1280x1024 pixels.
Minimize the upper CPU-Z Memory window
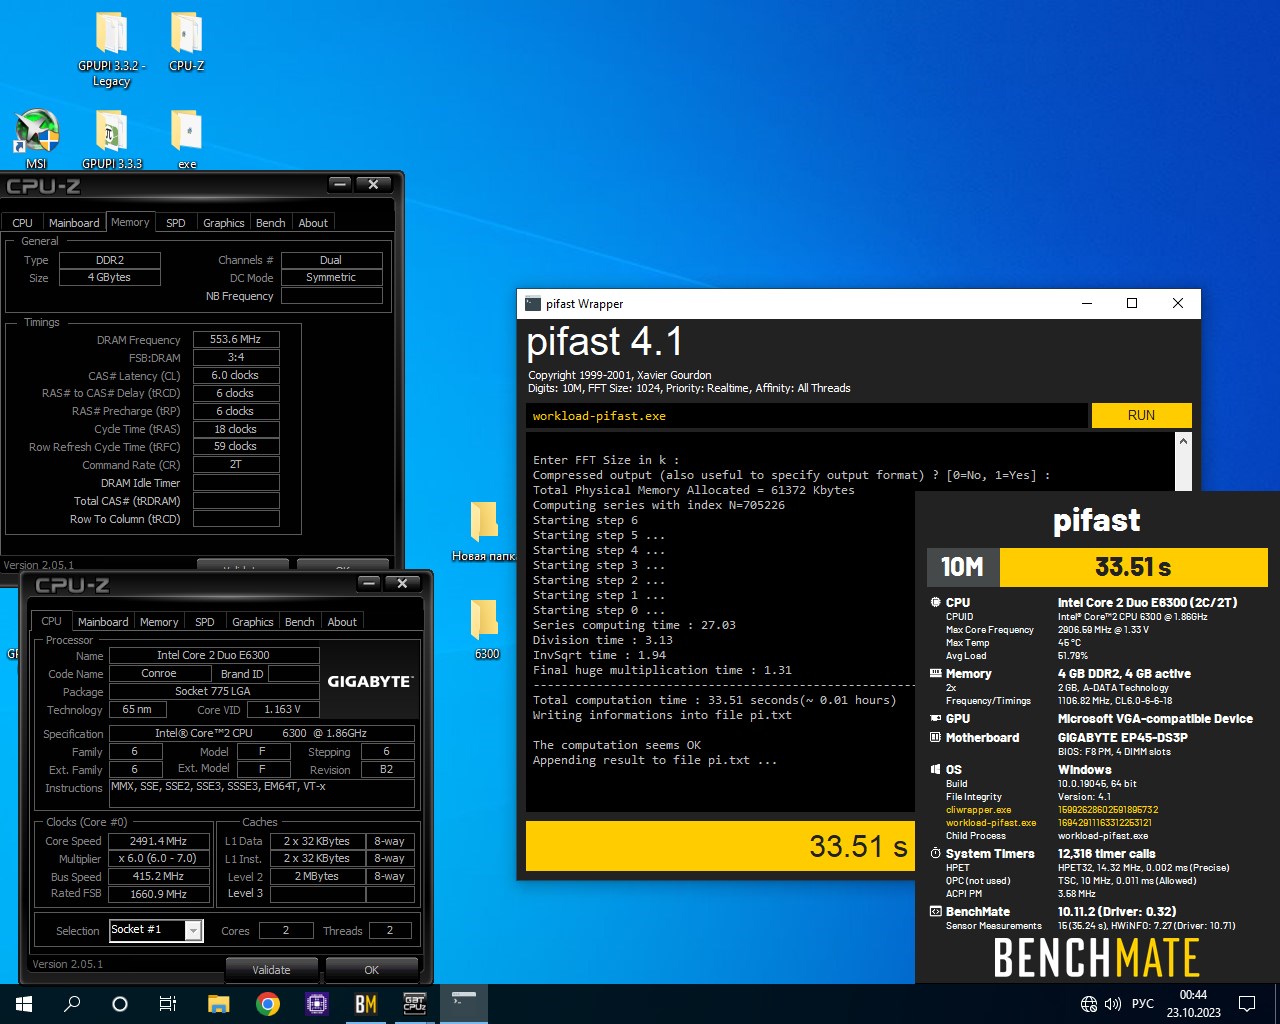coord(340,185)
